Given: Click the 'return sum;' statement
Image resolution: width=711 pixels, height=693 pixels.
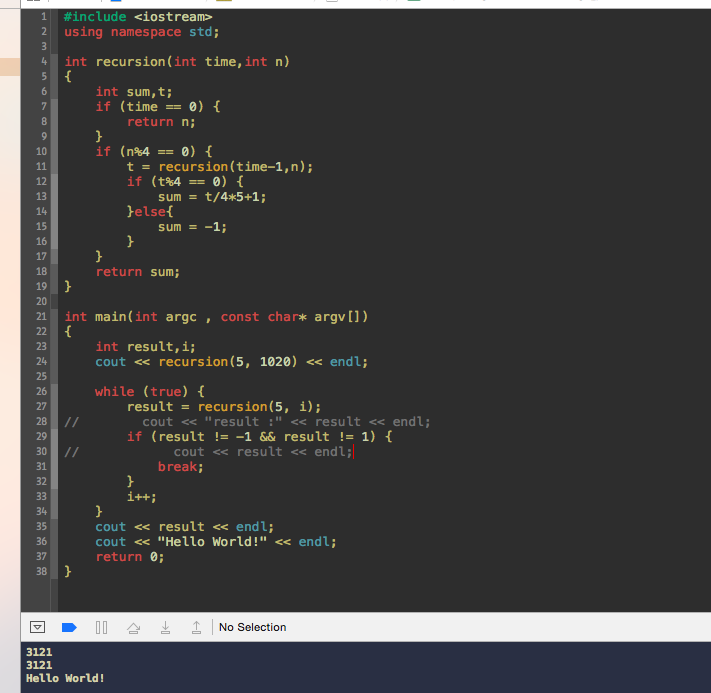Looking at the screenshot, I should pos(138,272).
